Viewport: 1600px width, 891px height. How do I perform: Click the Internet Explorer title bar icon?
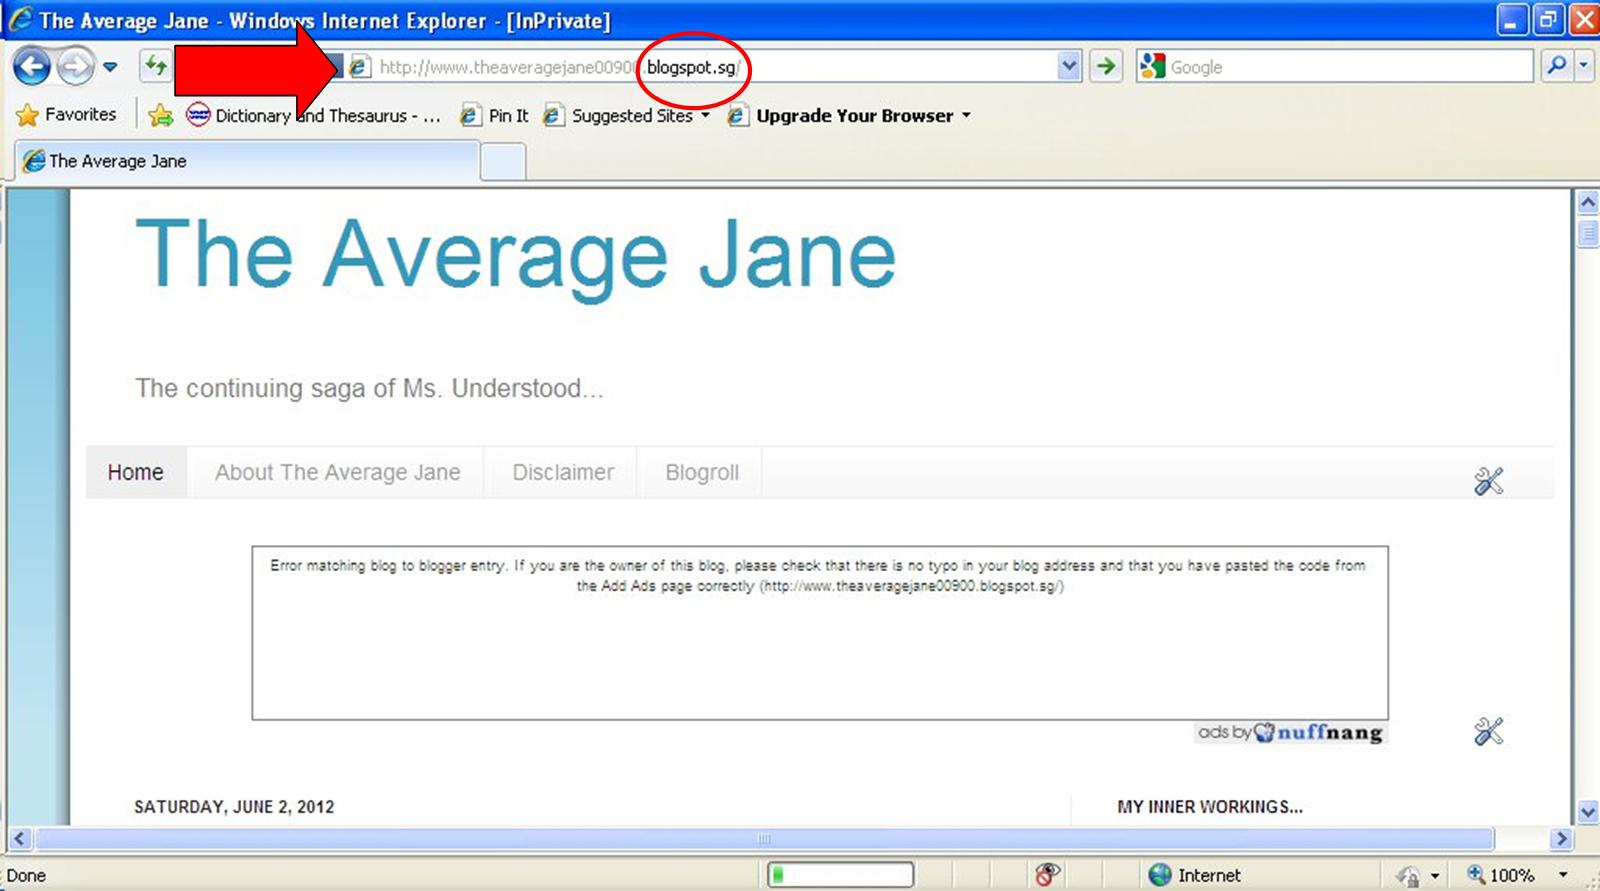[20, 20]
